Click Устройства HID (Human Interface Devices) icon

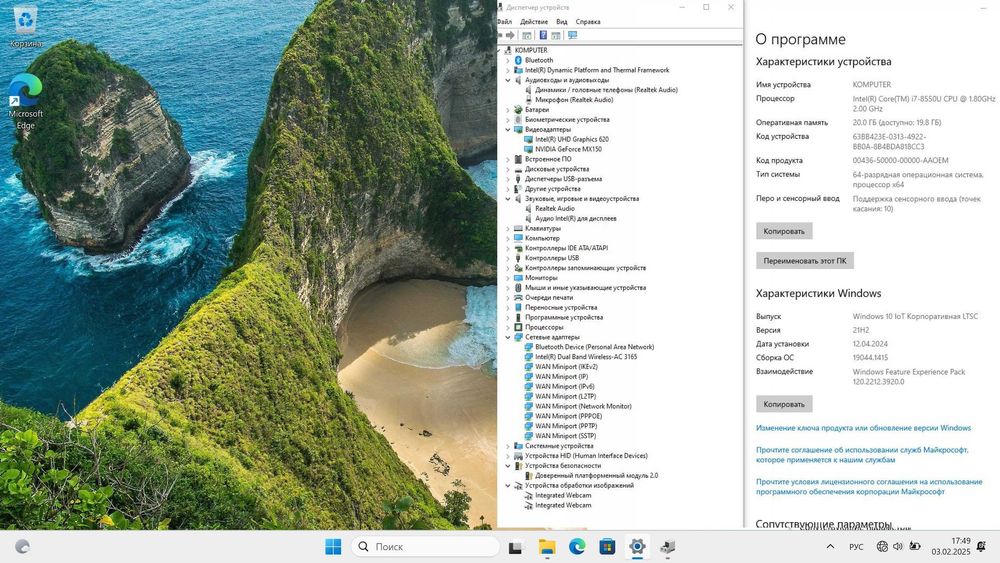(x=518, y=455)
